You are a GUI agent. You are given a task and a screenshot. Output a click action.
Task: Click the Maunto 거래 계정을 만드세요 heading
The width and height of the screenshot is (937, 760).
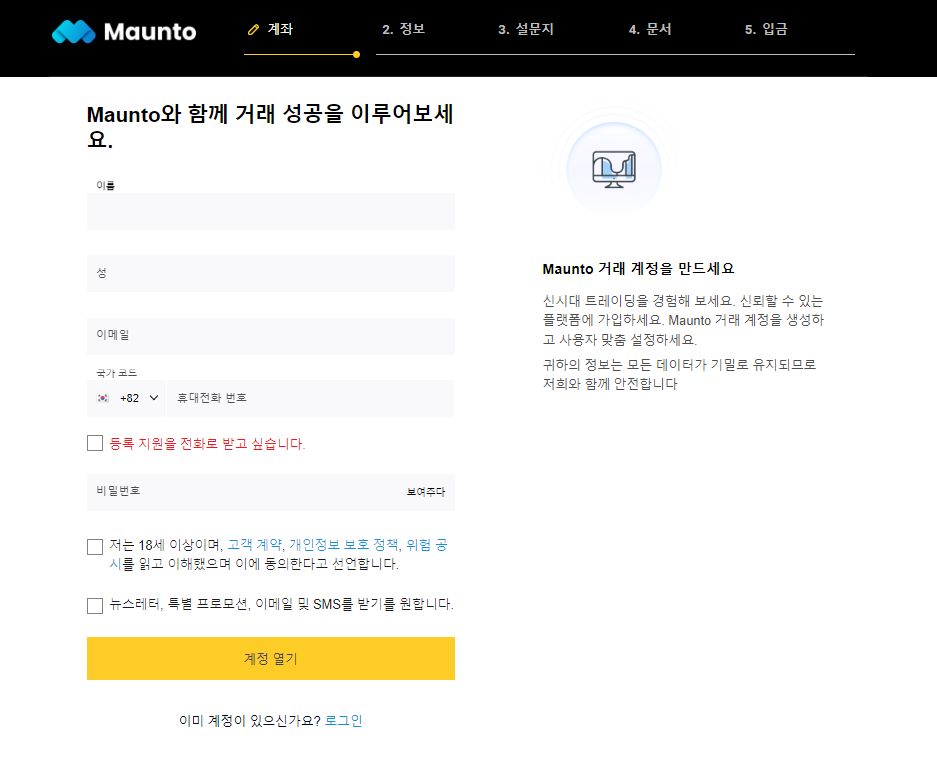638,269
